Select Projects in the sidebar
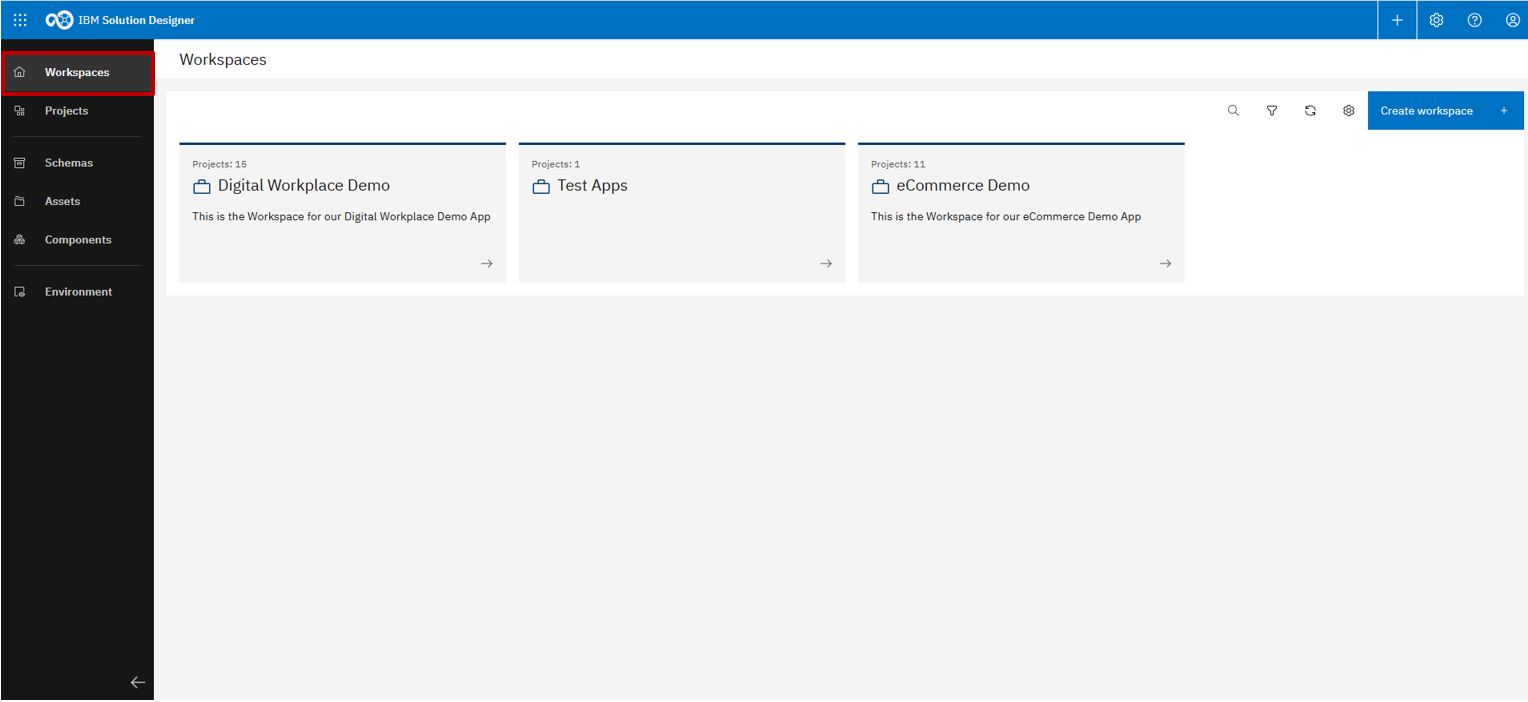The width and height of the screenshot is (1528, 702). (66, 110)
